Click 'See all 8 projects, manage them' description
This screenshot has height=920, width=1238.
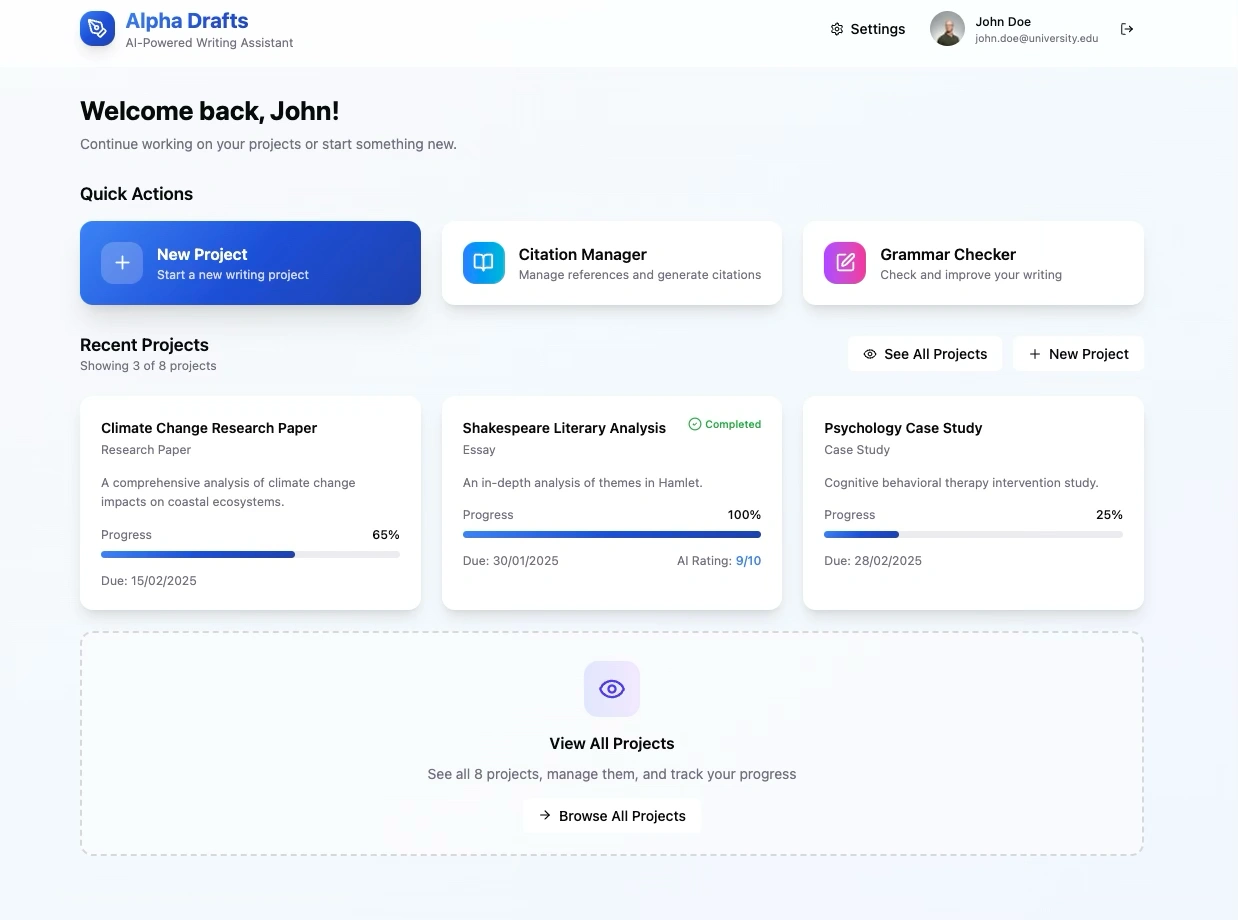612,774
